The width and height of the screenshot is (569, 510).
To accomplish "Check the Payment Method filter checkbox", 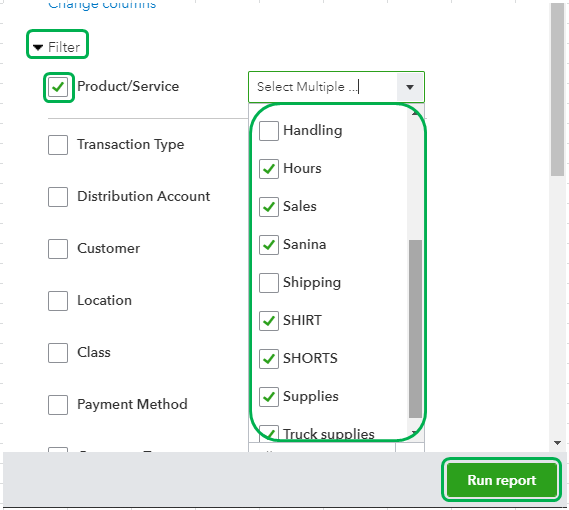I will tap(58, 404).
